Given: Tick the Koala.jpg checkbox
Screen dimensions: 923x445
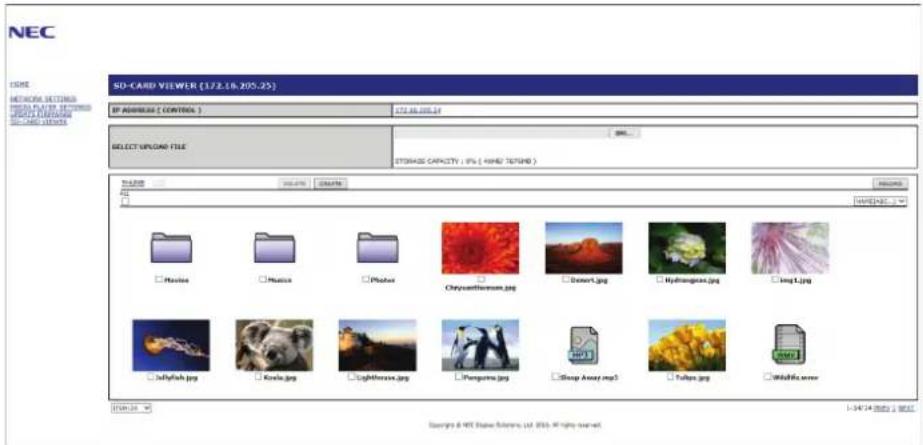Looking at the screenshot, I should pyautogui.click(x=258, y=377).
